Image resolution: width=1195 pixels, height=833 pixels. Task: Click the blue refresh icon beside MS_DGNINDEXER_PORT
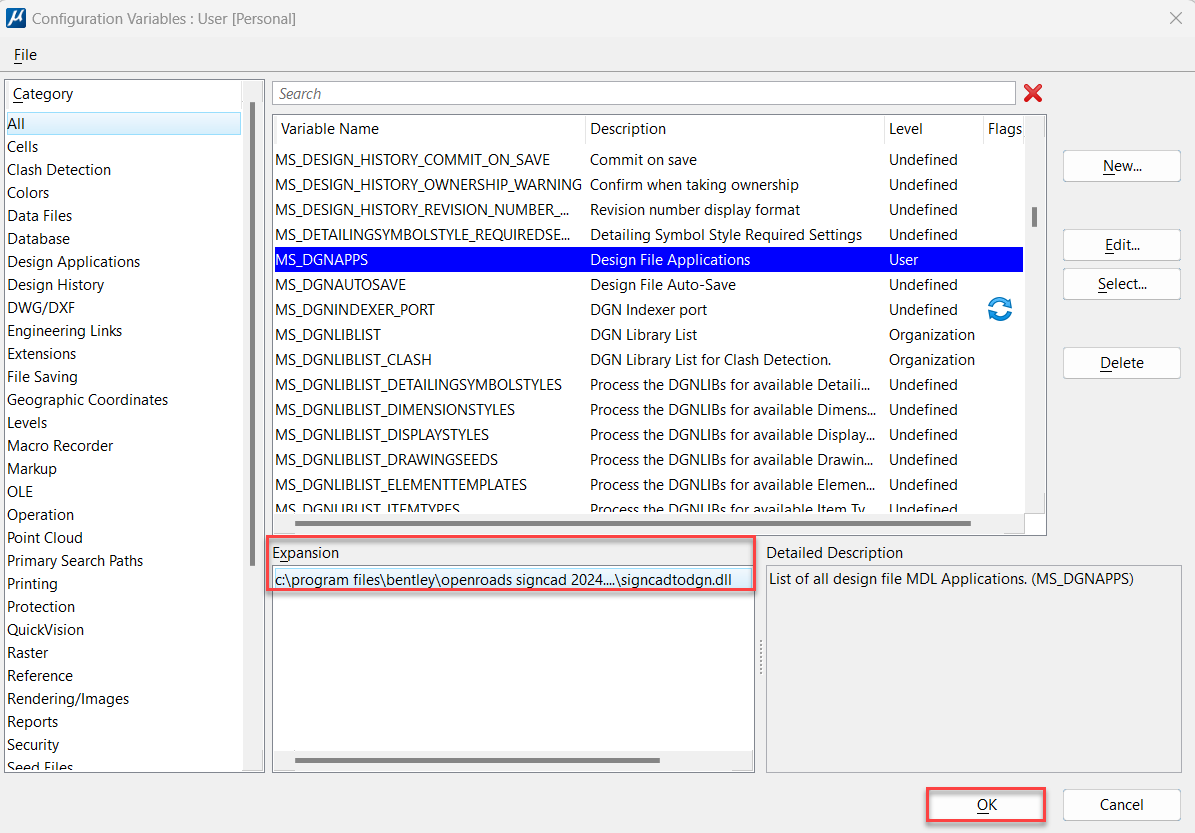pyautogui.click(x=999, y=309)
